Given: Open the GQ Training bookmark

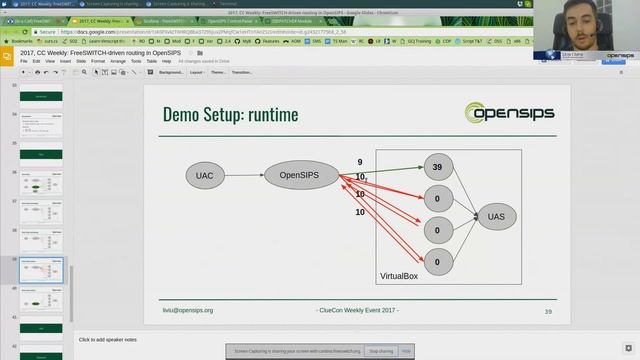Looking at the screenshot, I should click(x=416, y=41).
